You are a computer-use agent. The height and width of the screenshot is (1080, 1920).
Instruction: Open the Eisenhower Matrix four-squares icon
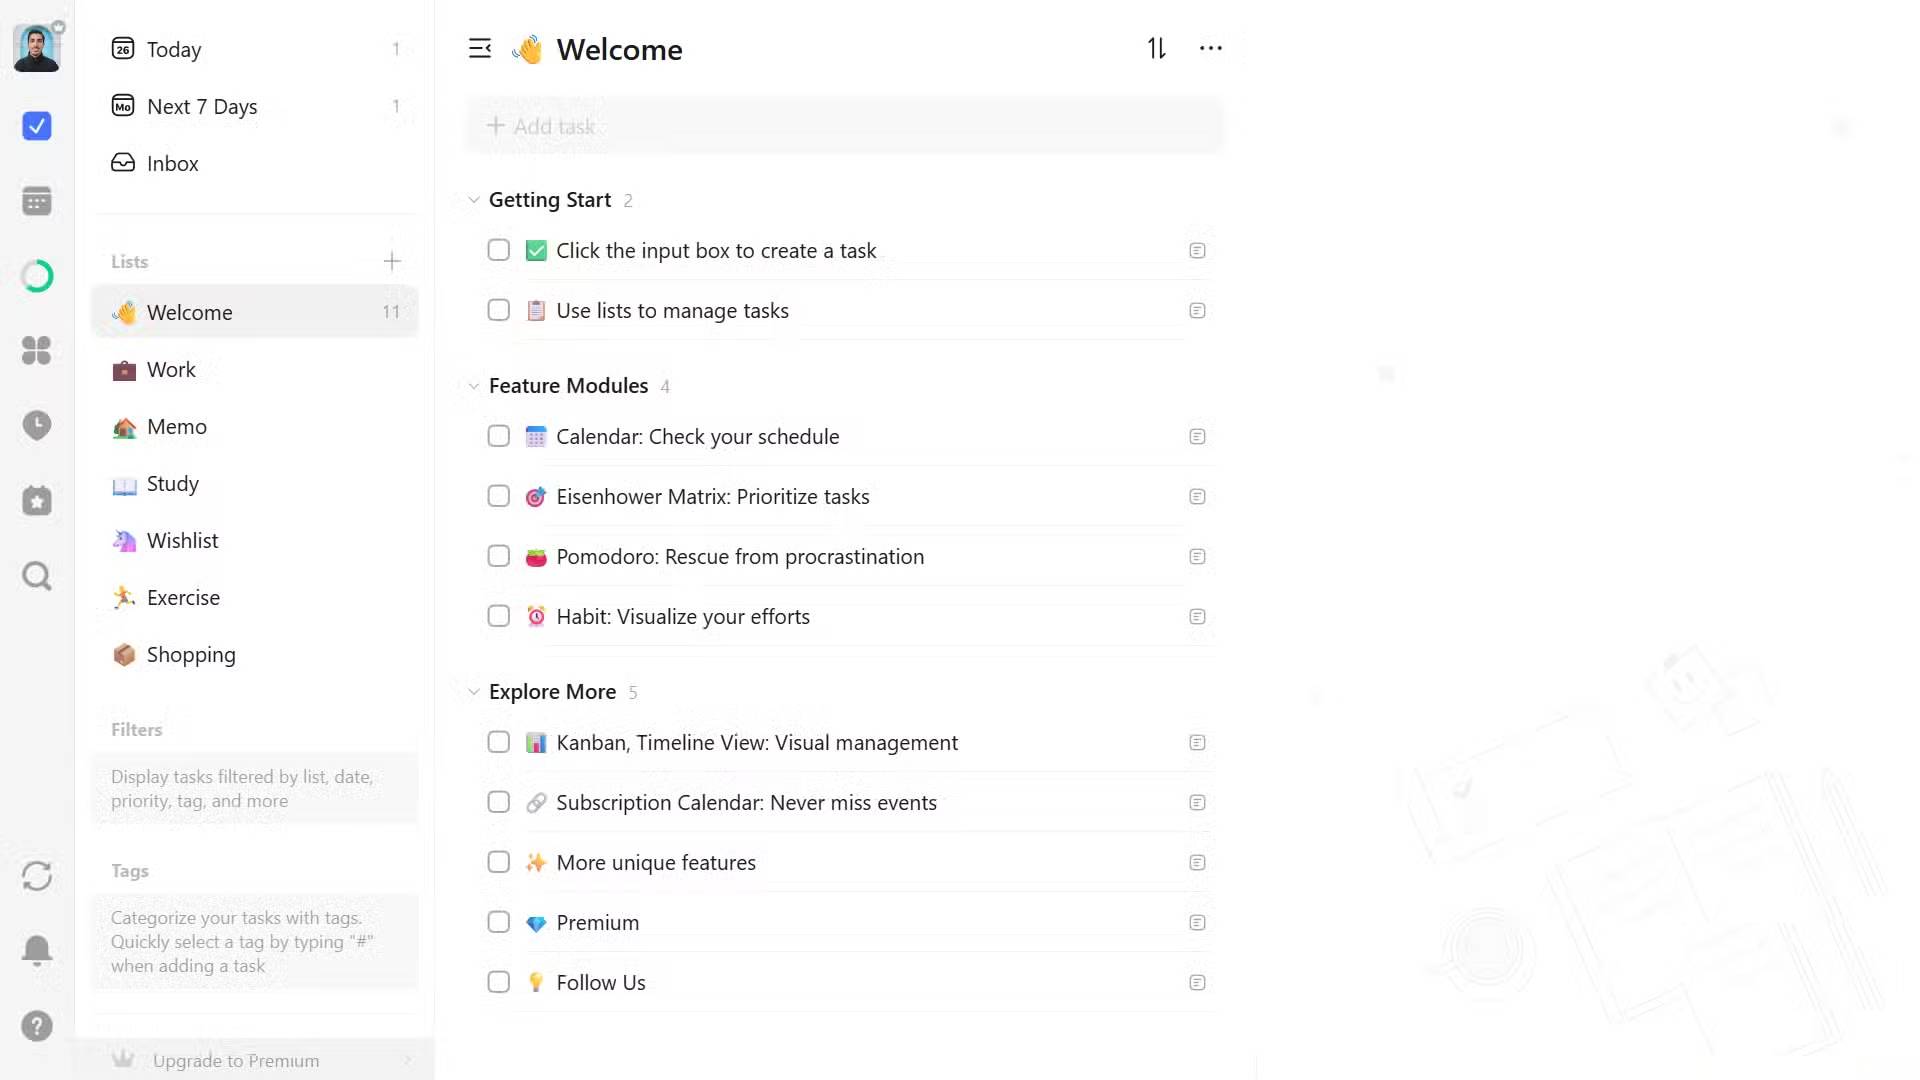click(37, 350)
